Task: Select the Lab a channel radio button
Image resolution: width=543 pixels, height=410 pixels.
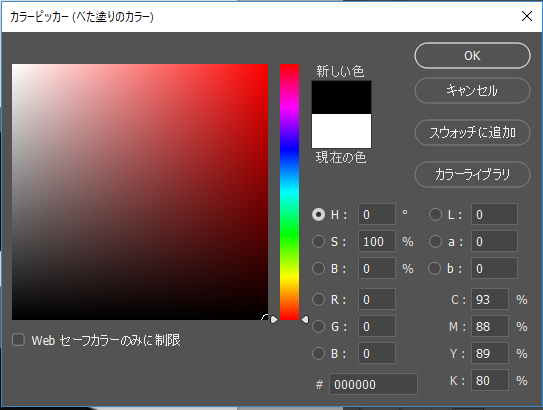Action: [x=435, y=241]
